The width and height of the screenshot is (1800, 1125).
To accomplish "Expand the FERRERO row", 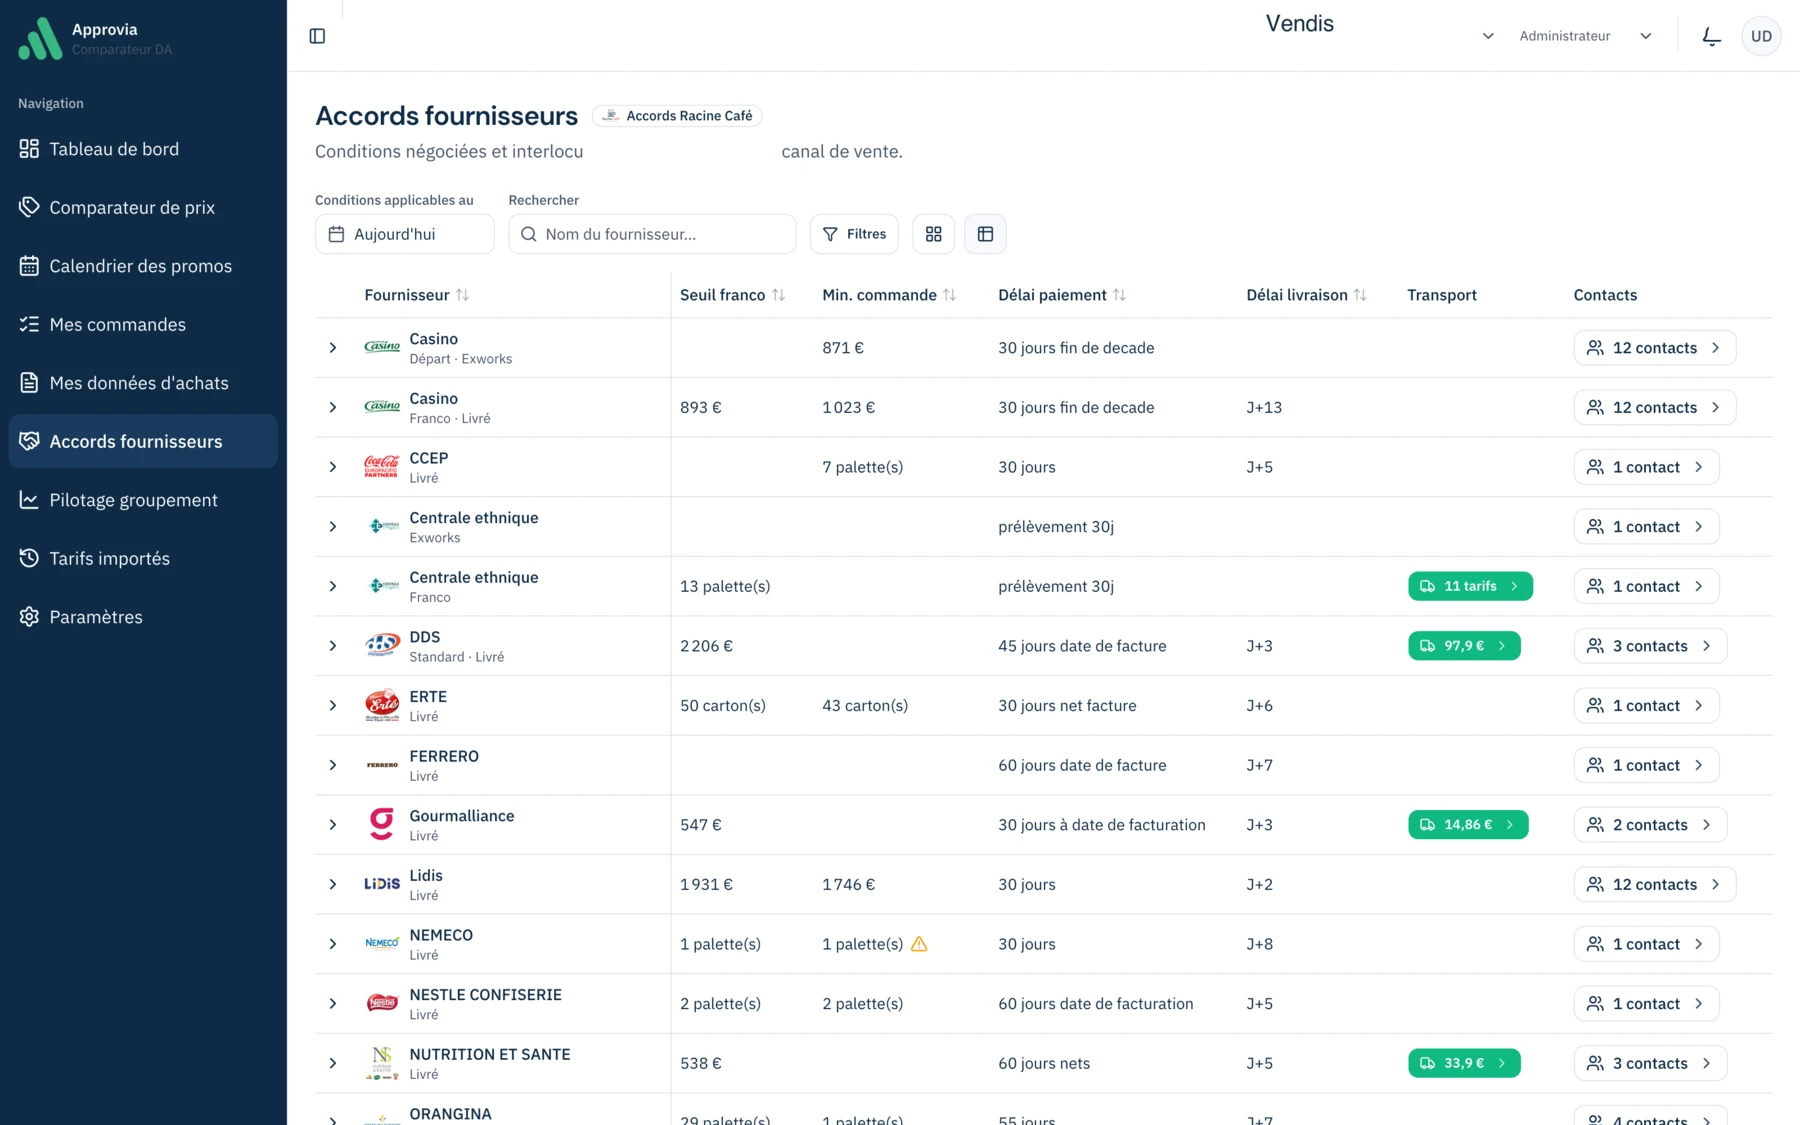I will (333, 765).
